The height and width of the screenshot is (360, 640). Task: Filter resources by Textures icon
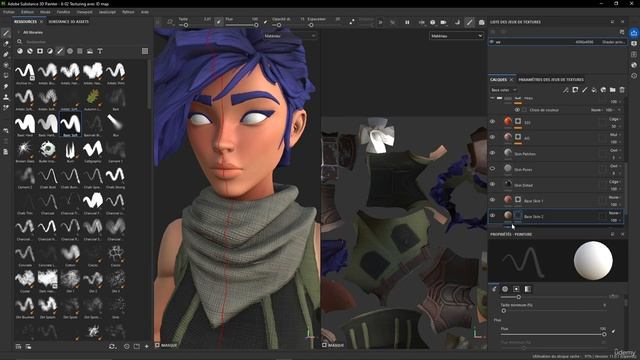click(80, 51)
